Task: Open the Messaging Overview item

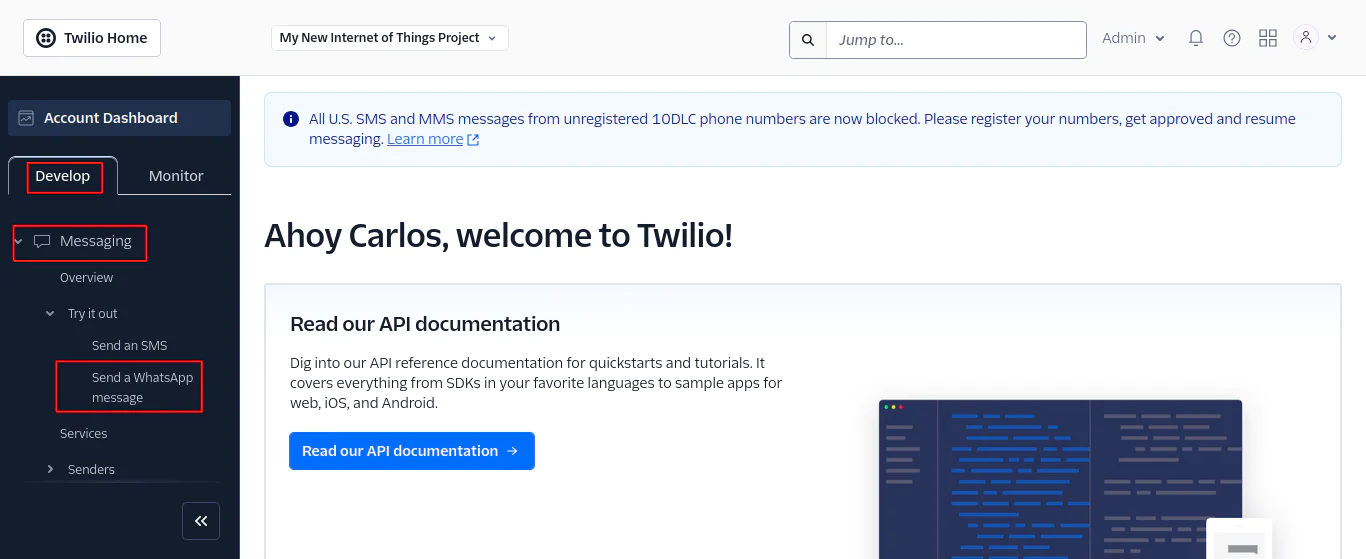Action: pyautogui.click(x=87, y=278)
